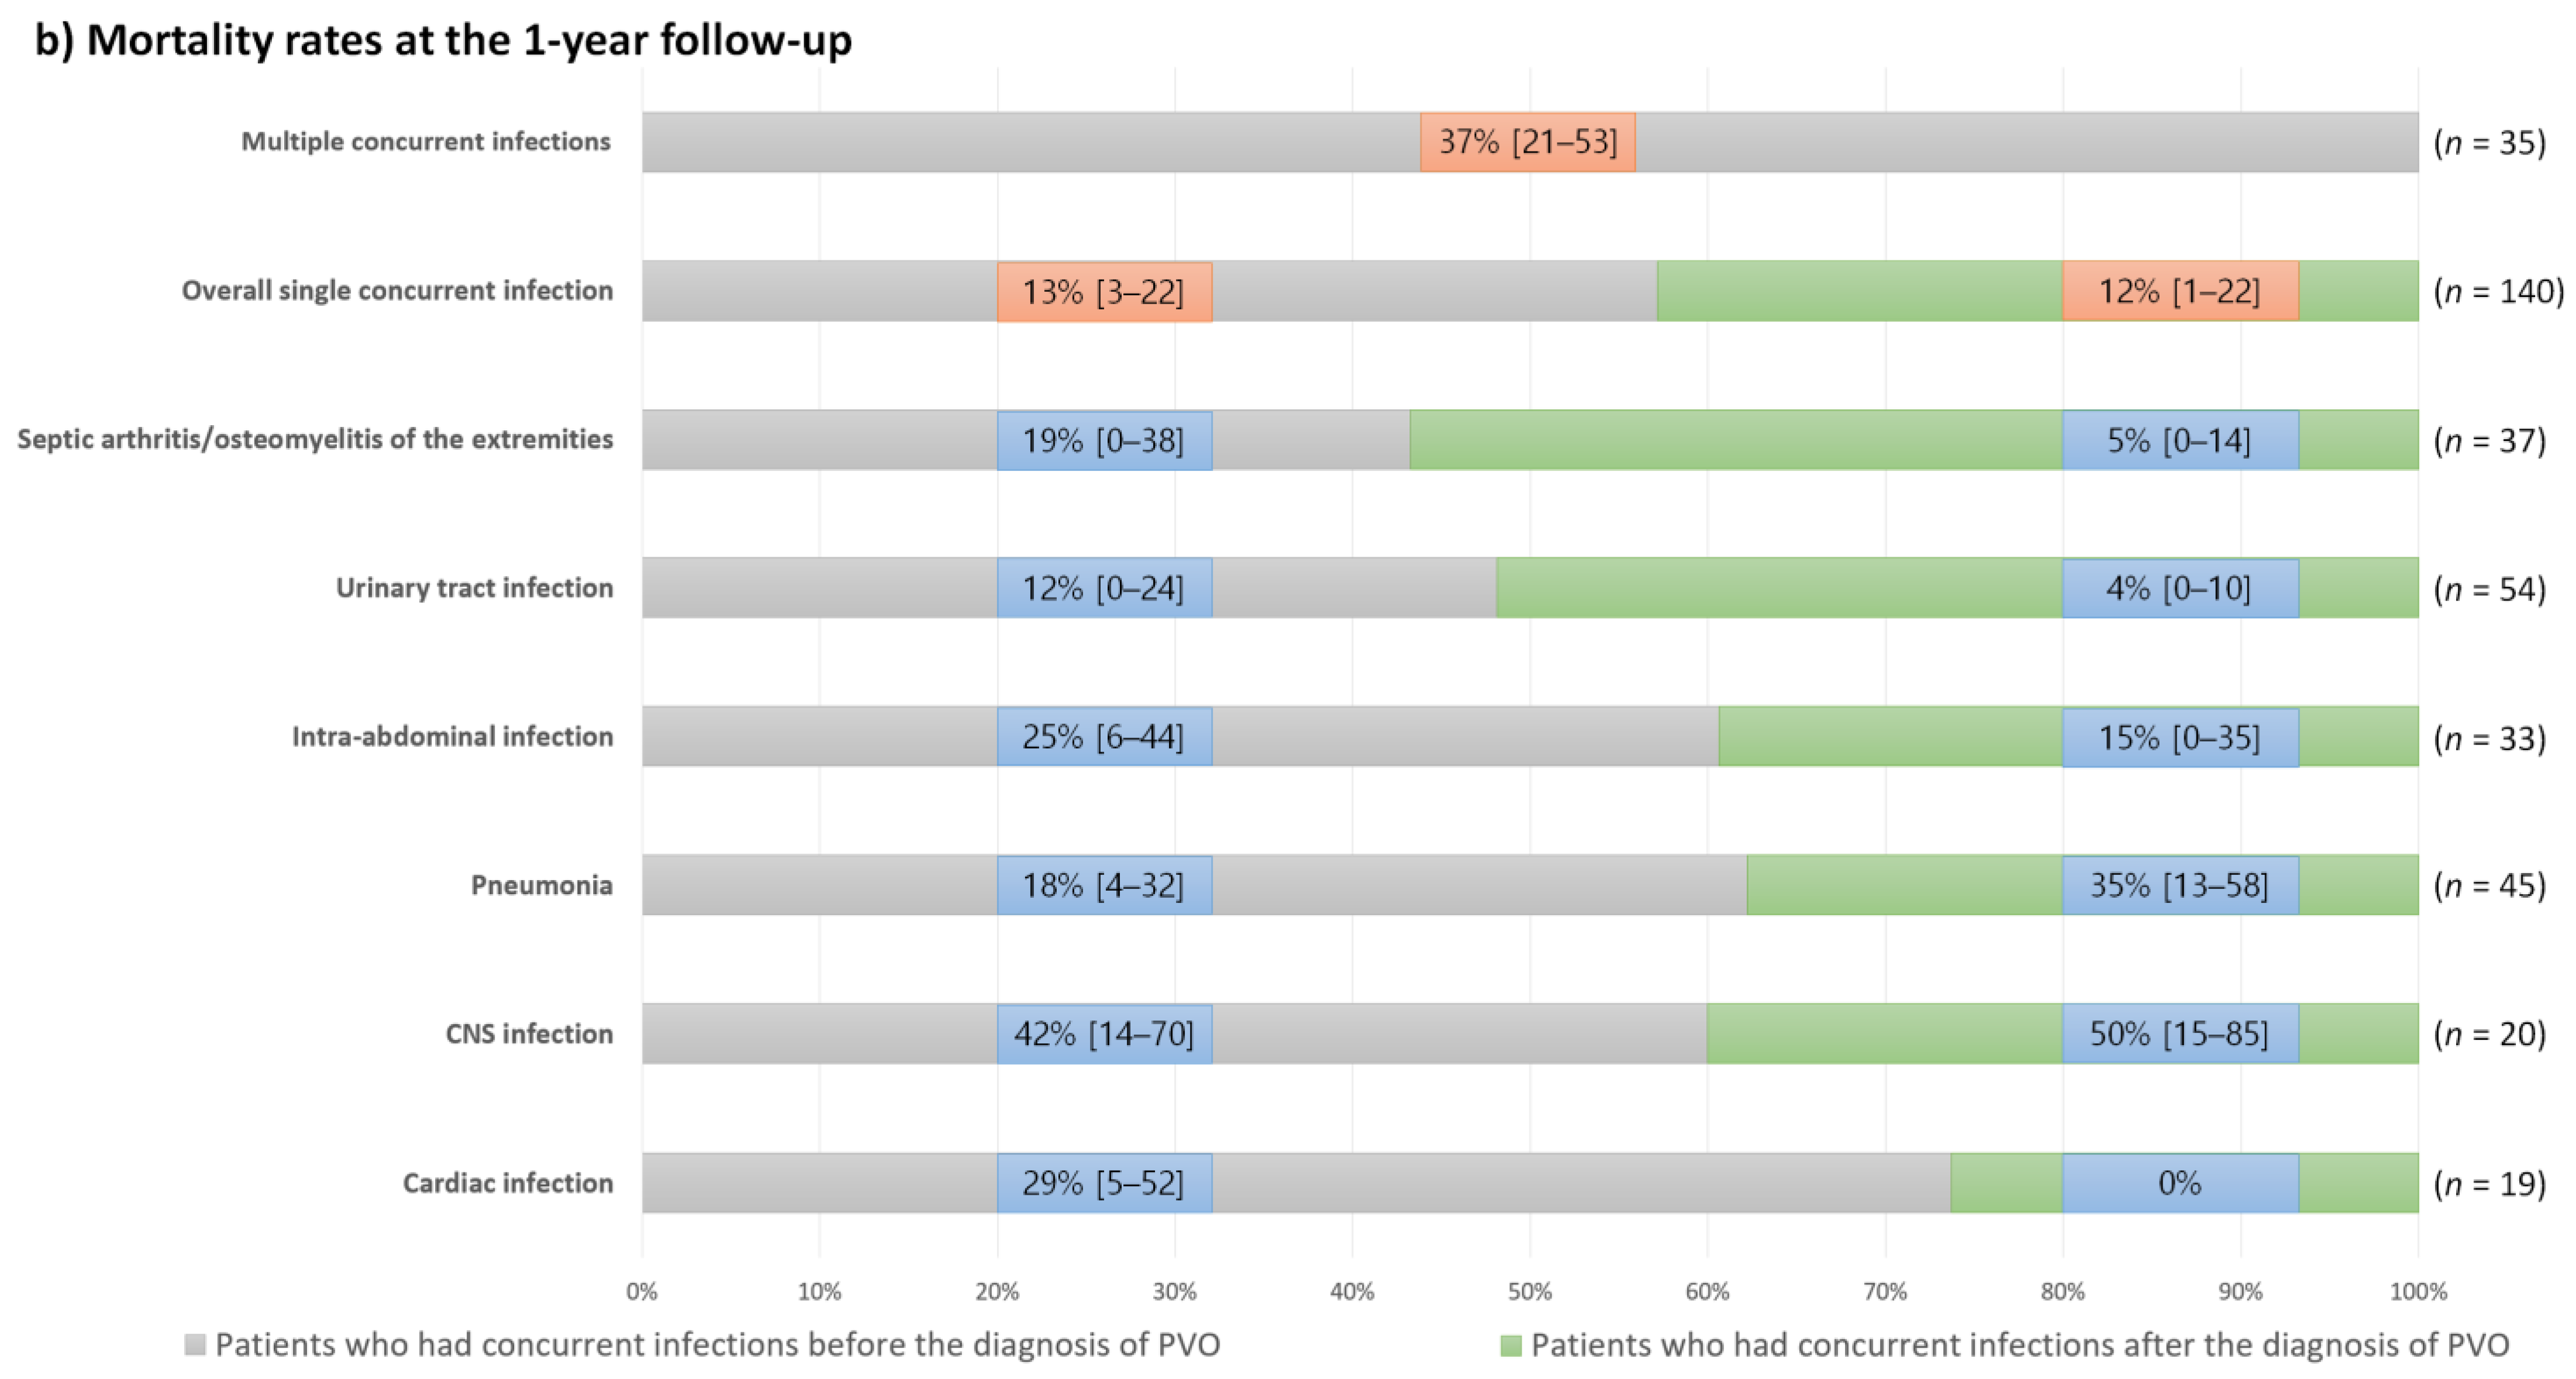Select the Intra-abdominal infection axis label
This screenshot has width=2576, height=1379.
452,736
